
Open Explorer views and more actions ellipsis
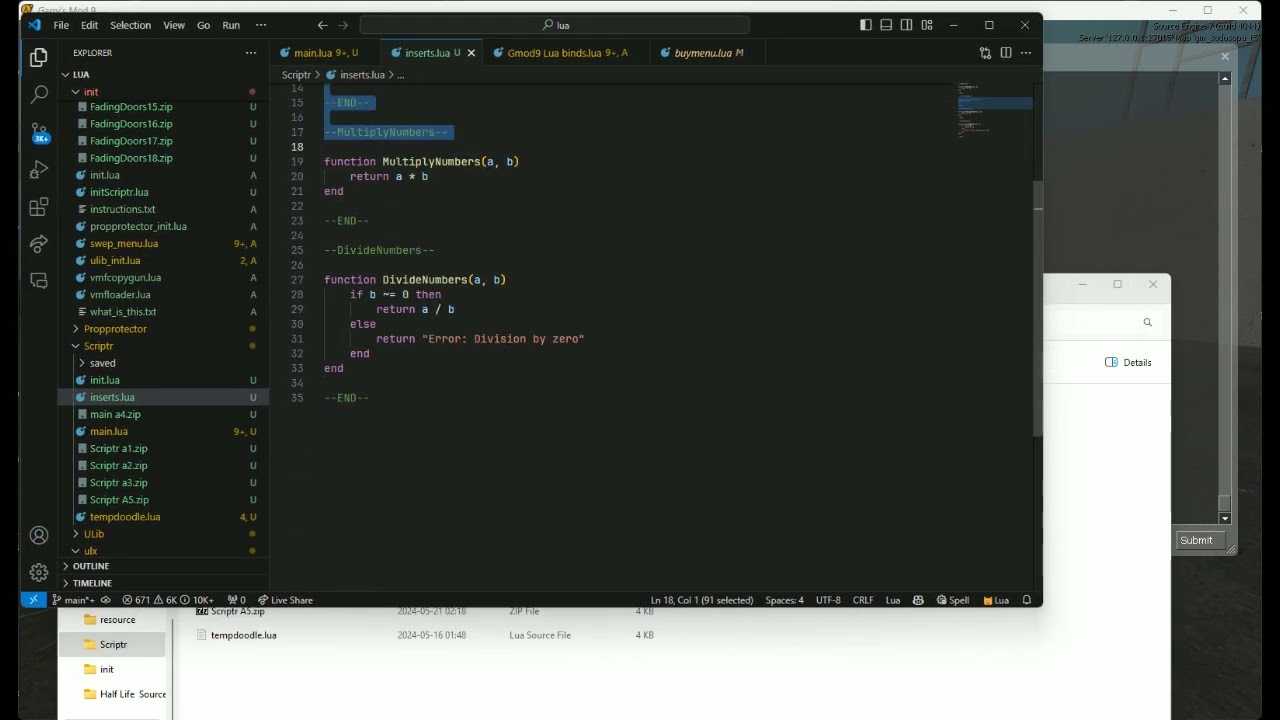point(251,53)
